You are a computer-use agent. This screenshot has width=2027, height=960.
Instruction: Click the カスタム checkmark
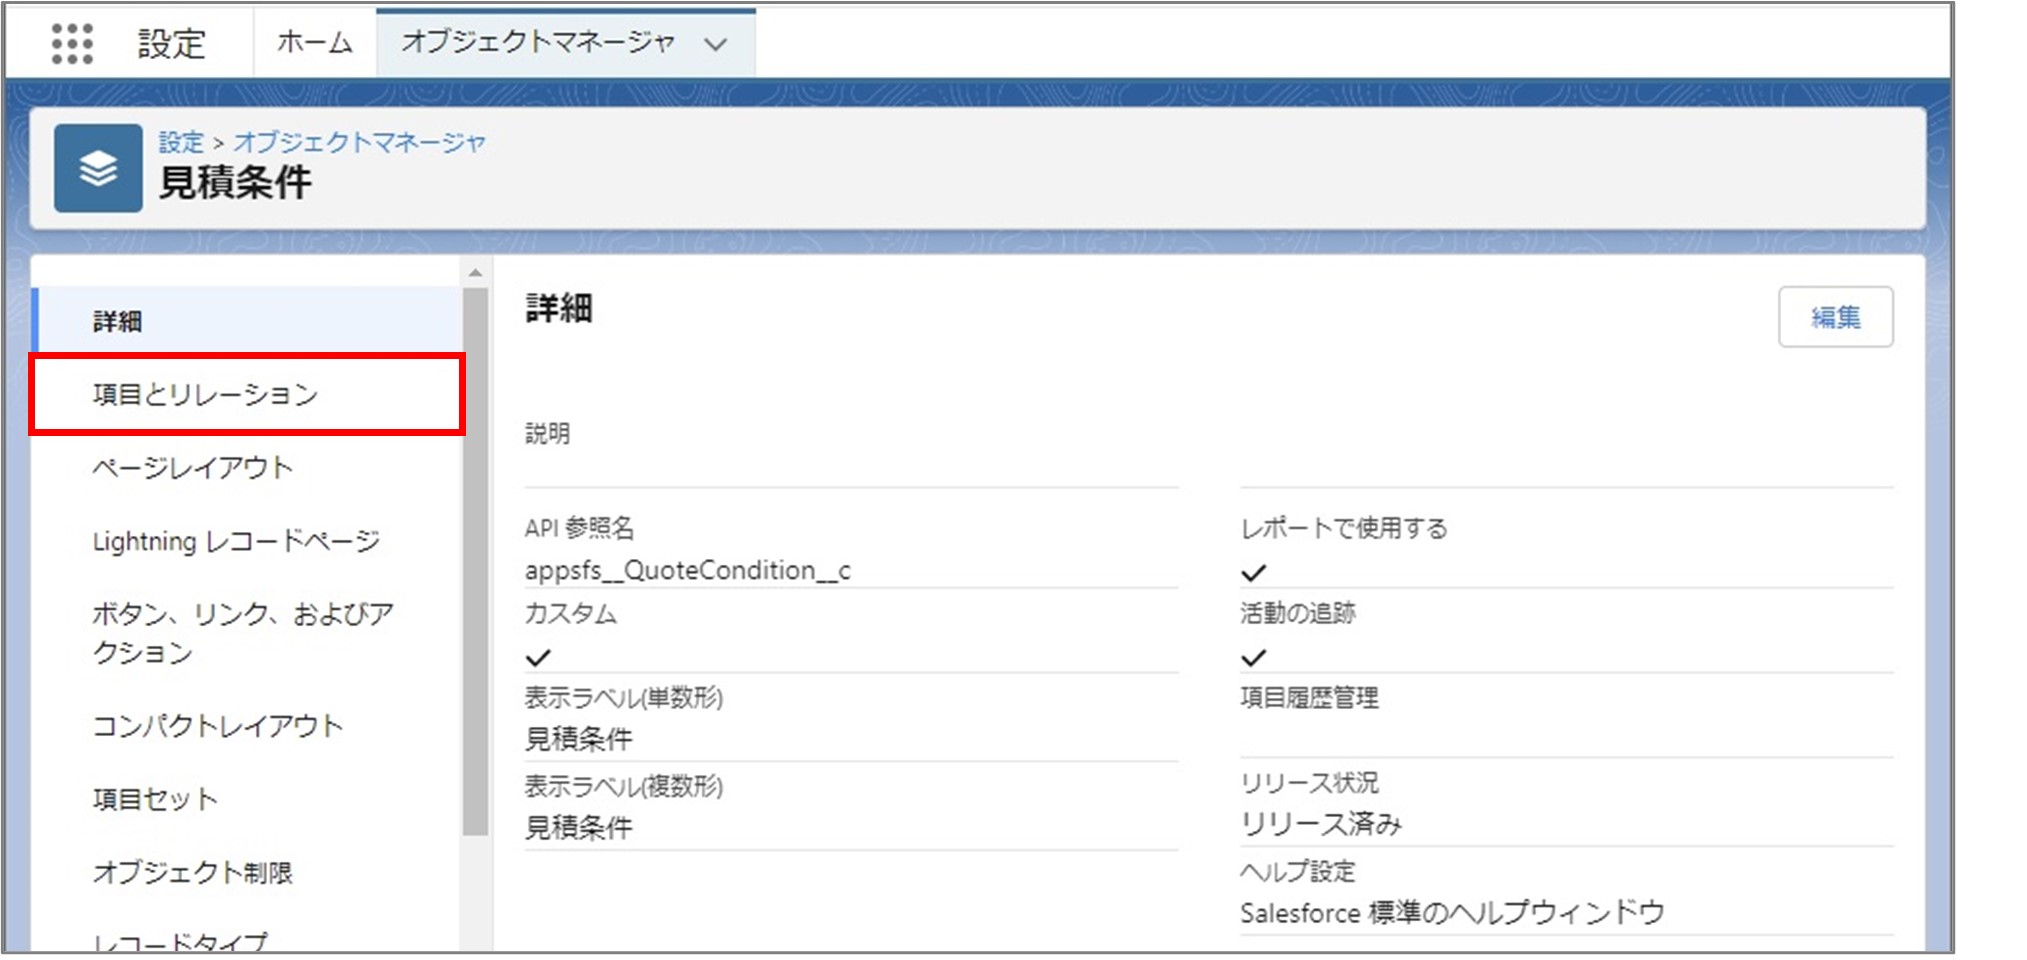click(x=538, y=657)
